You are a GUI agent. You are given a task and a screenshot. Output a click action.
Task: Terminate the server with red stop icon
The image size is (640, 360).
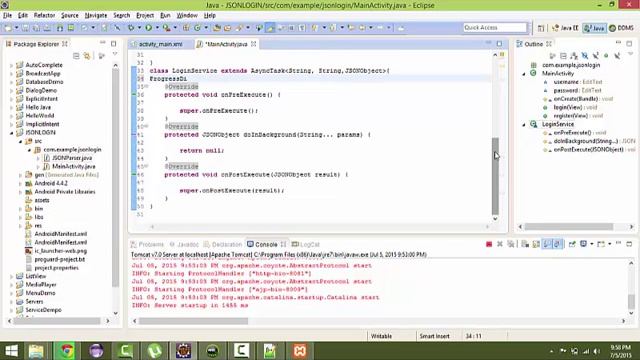(x=489, y=244)
